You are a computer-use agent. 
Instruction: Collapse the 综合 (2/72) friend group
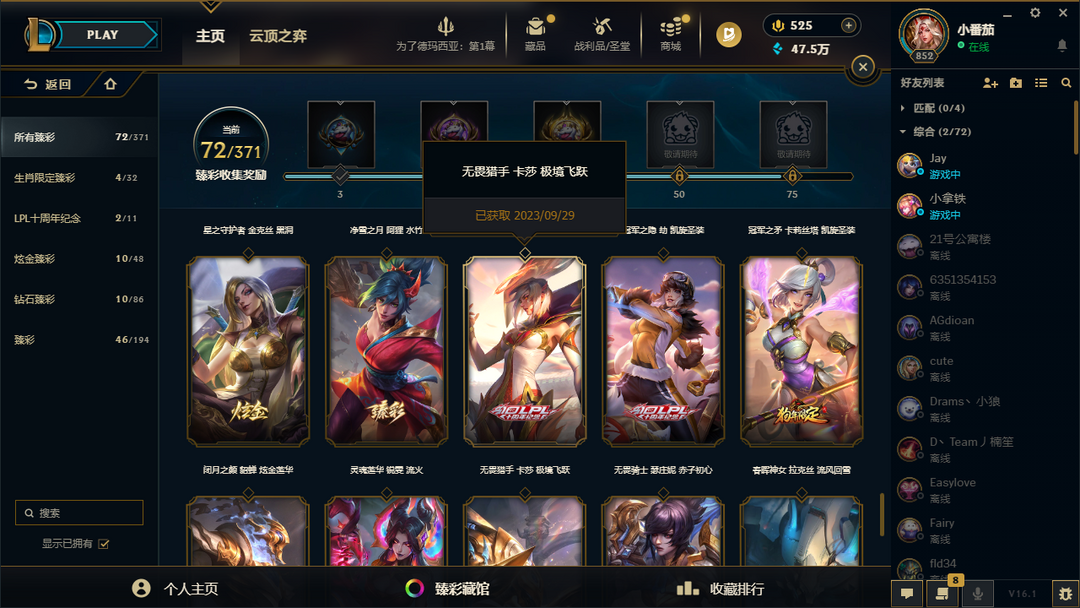click(903, 132)
